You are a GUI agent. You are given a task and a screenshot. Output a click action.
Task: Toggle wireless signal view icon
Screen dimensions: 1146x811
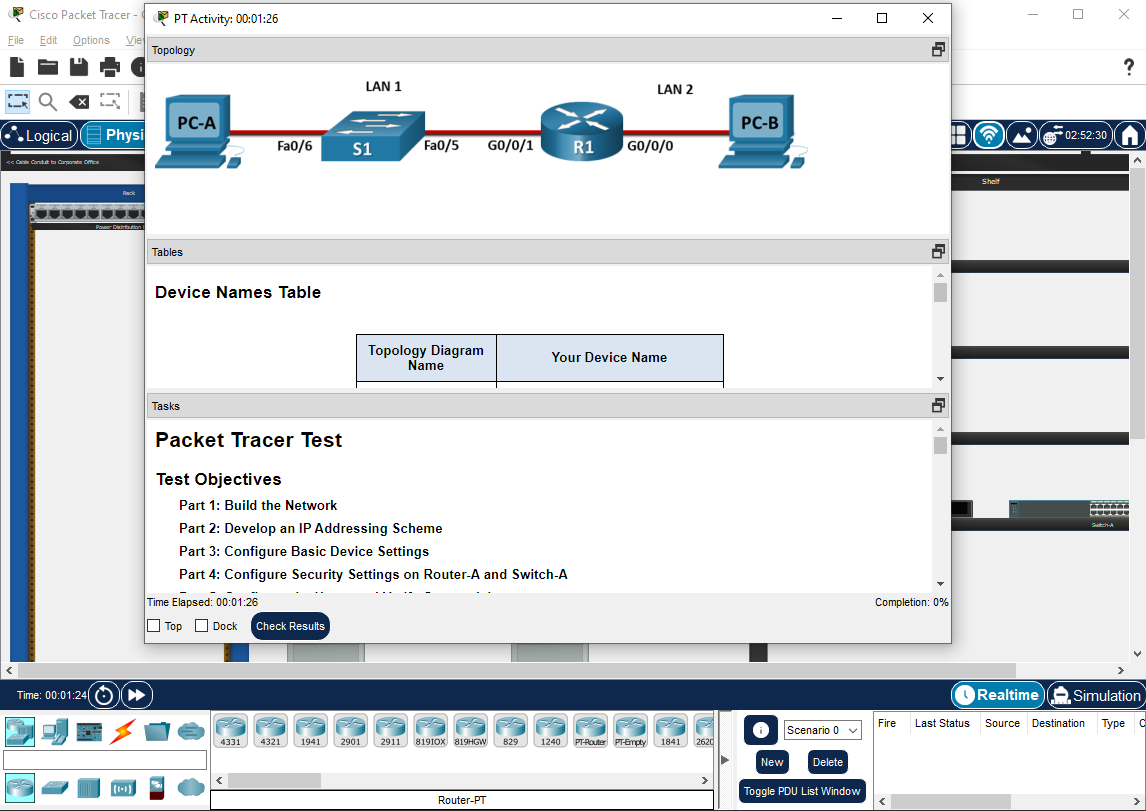click(989, 135)
